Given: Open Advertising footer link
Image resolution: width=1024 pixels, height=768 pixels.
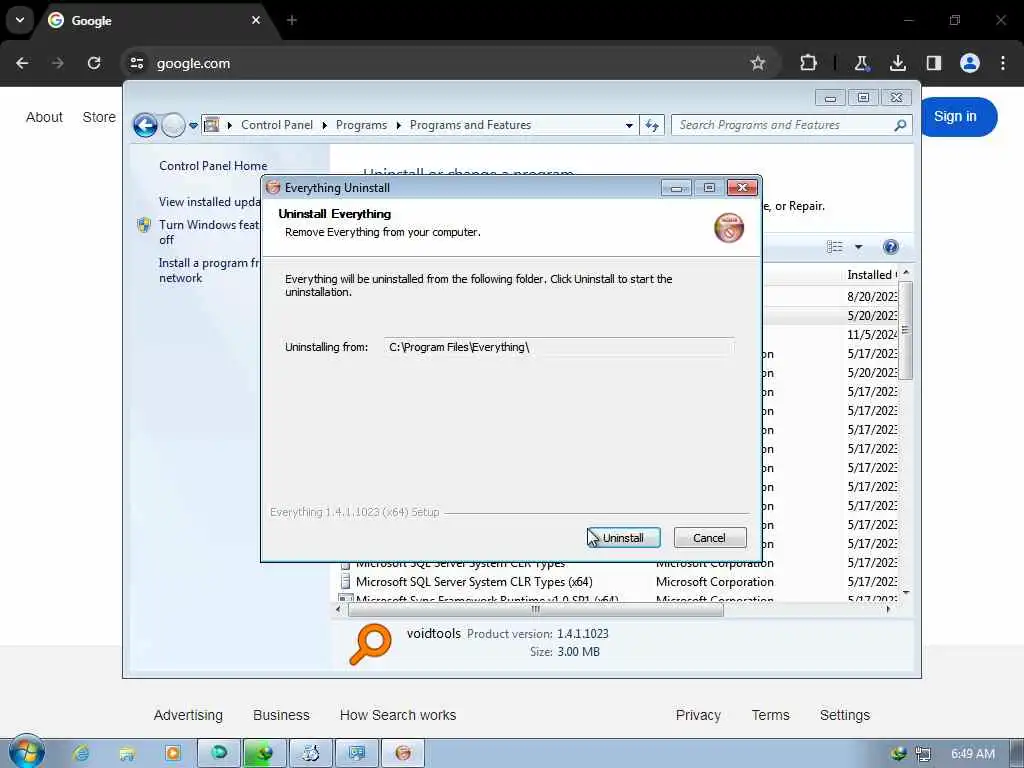Looking at the screenshot, I should click(x=188, y=715).
